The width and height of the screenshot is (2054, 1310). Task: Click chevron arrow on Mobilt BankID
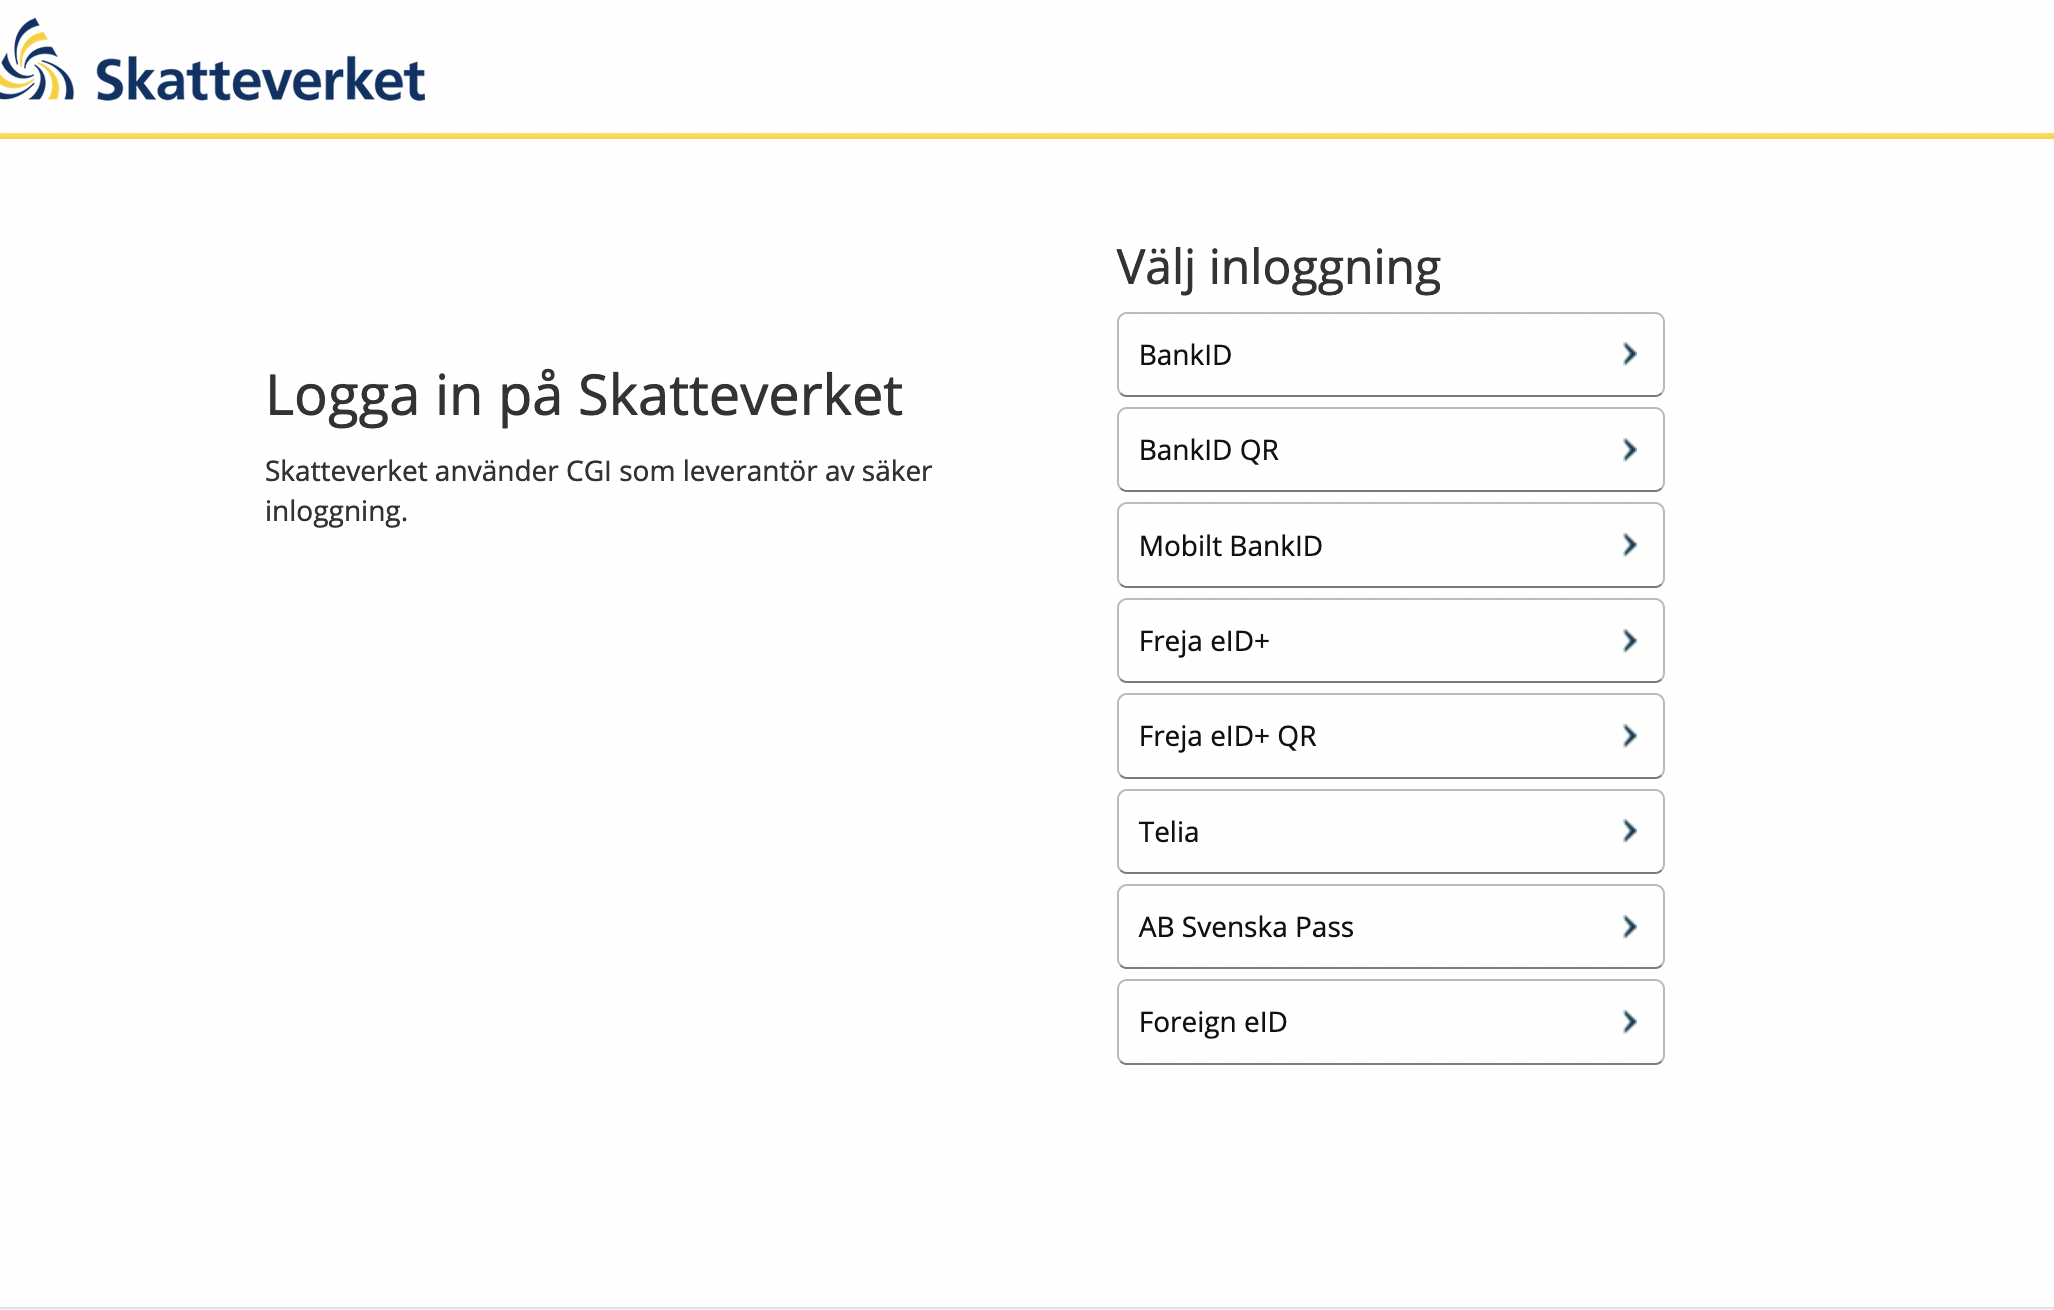pos(1629,545)
